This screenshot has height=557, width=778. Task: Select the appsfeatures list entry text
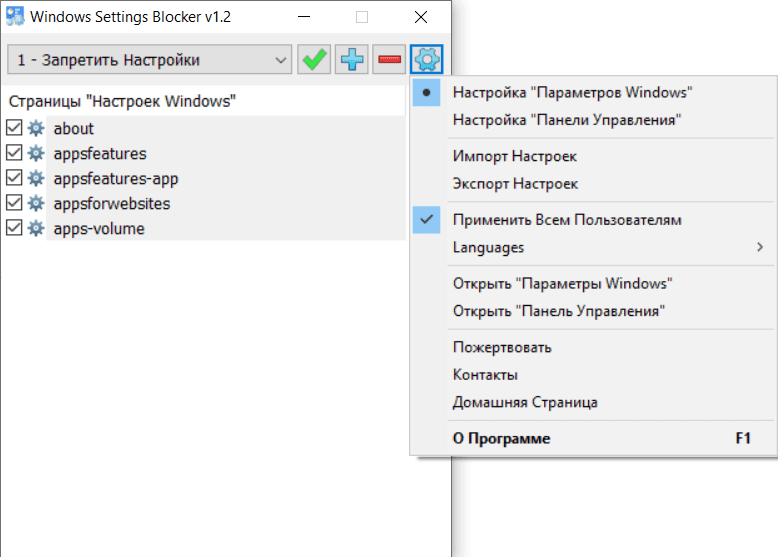[x=100, y=154]
